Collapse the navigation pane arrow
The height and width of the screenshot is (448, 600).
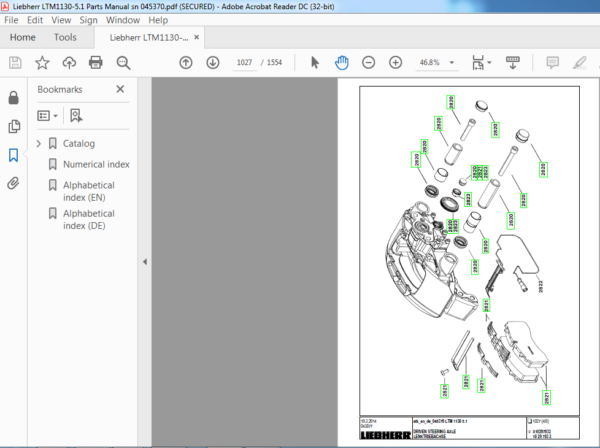(145, 262)
